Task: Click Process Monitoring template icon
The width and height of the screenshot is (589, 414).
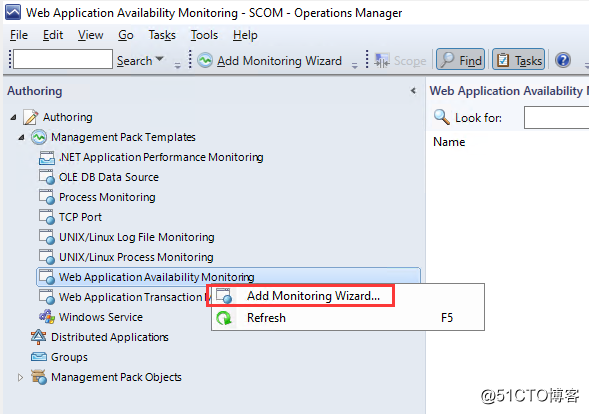Action: point(47,197)
